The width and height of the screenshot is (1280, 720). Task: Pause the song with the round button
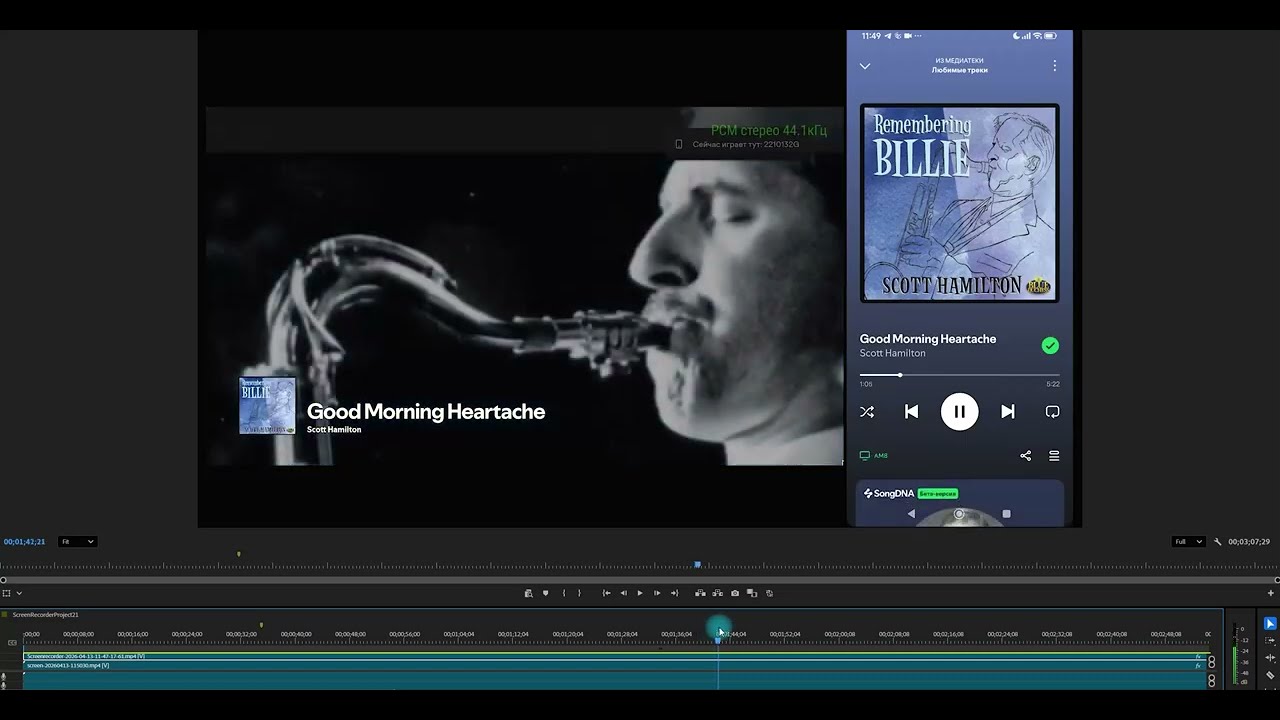[959, 412]
